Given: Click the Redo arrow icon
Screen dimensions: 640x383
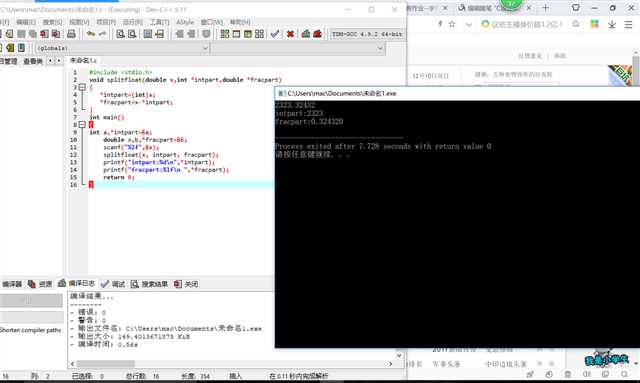Looking at the screenshot, I should tap(102, 34).
